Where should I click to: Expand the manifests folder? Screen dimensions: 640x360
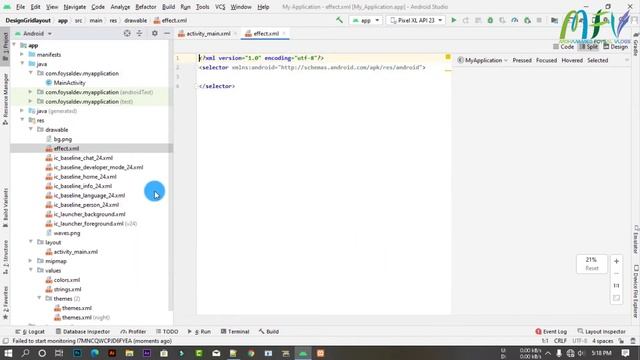[22, 54]
